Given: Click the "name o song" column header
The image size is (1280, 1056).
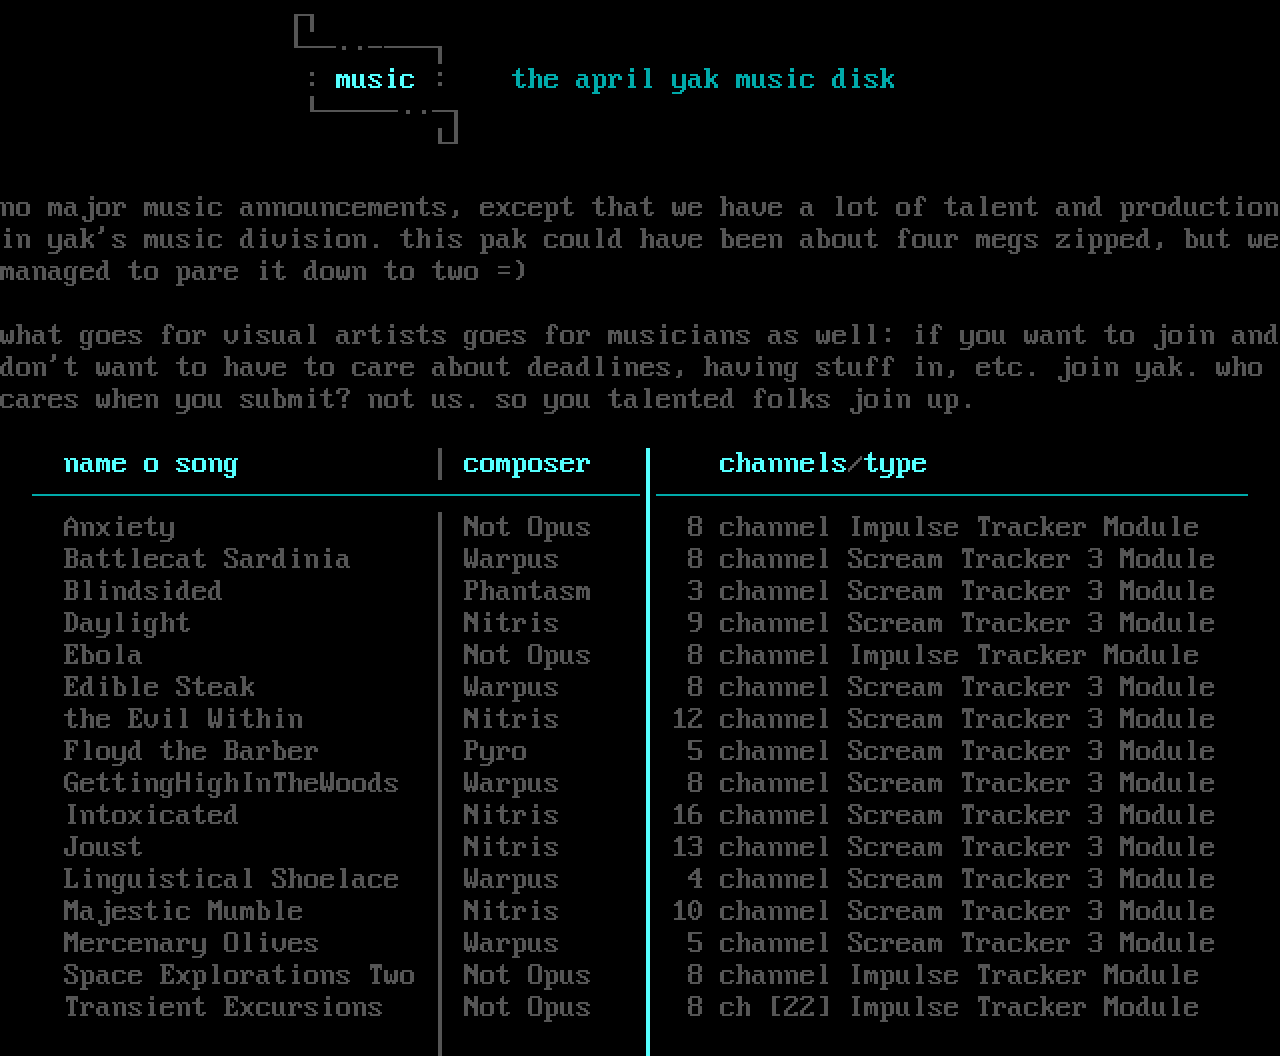Looking at the screenshot, I should point(151,464).
